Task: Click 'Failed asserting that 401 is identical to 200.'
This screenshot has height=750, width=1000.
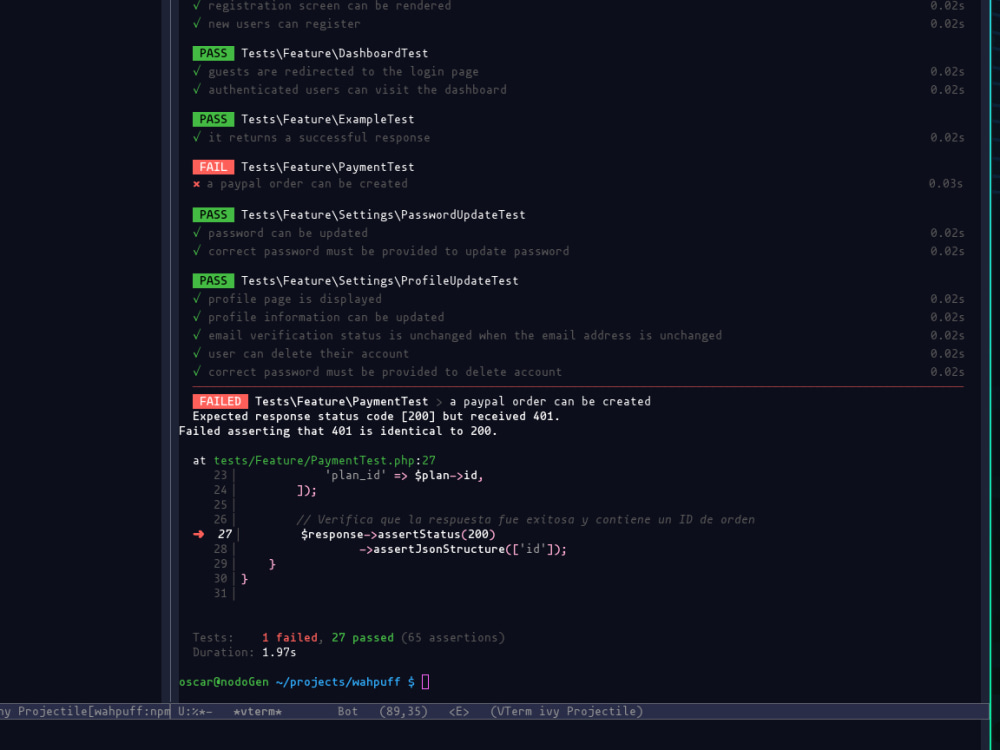Action: coord(337,431)
